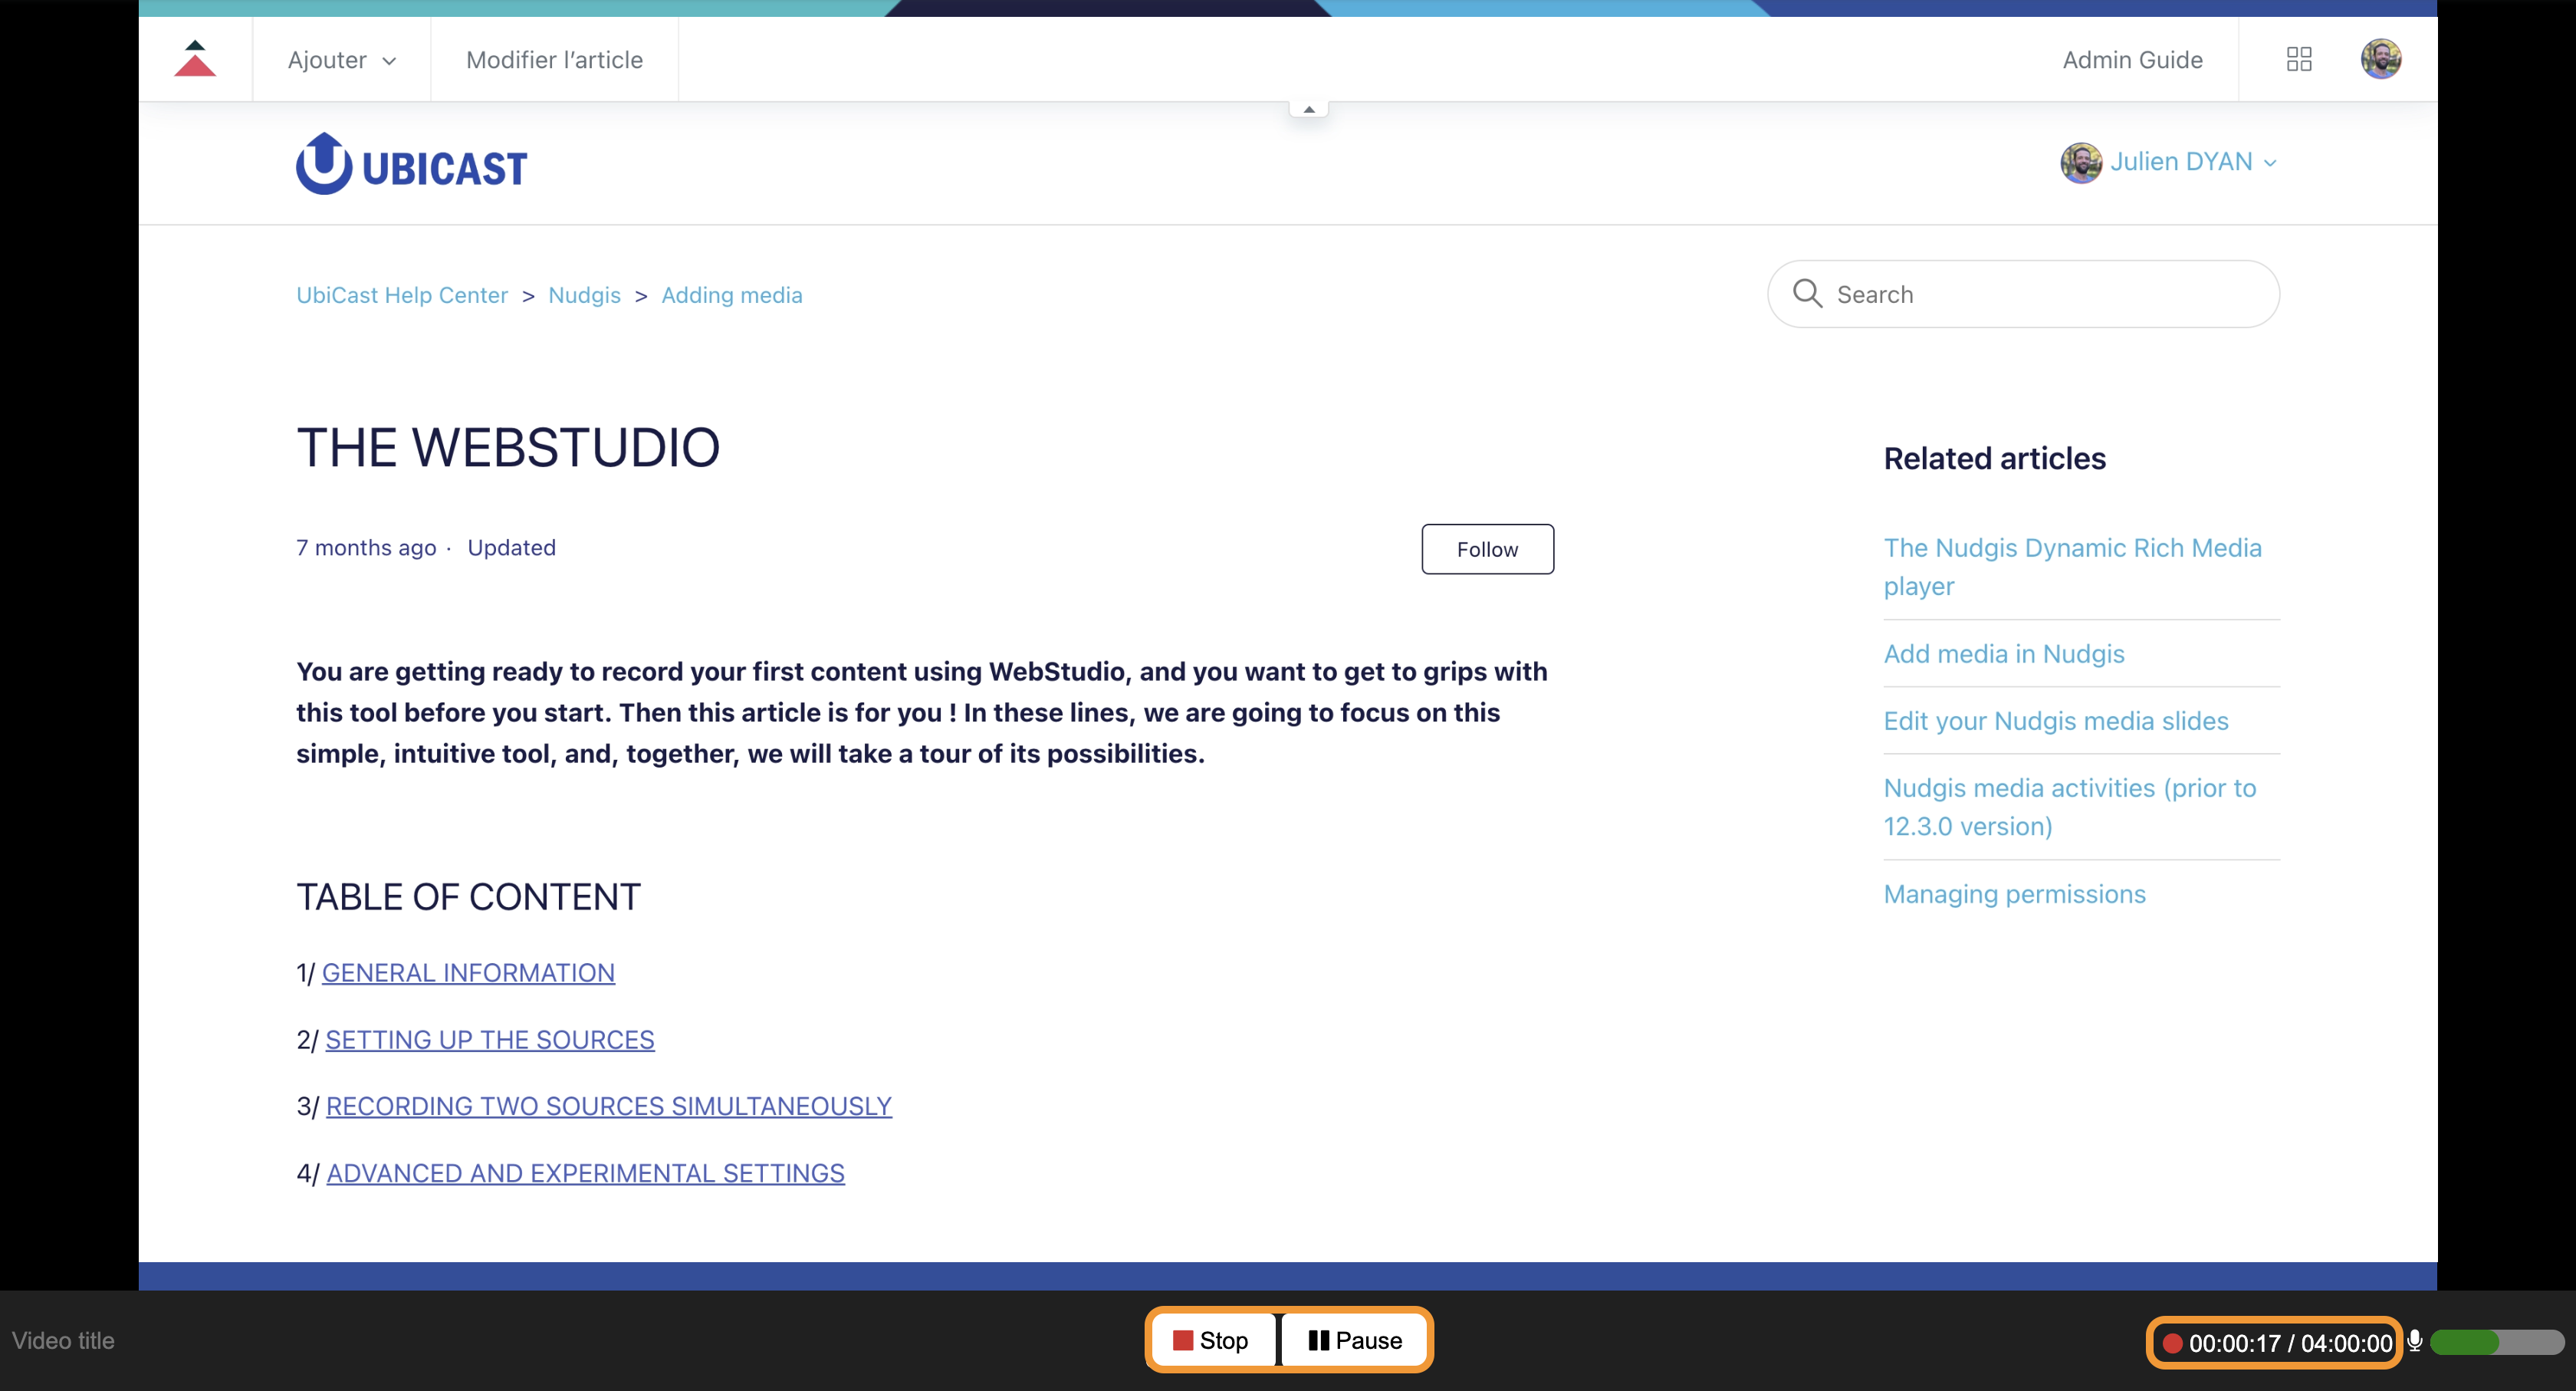Open ADVANCED AND EXPERIMENTAL SETTINGS link
This screenshot has width=2576, height=1391.
585,1173
